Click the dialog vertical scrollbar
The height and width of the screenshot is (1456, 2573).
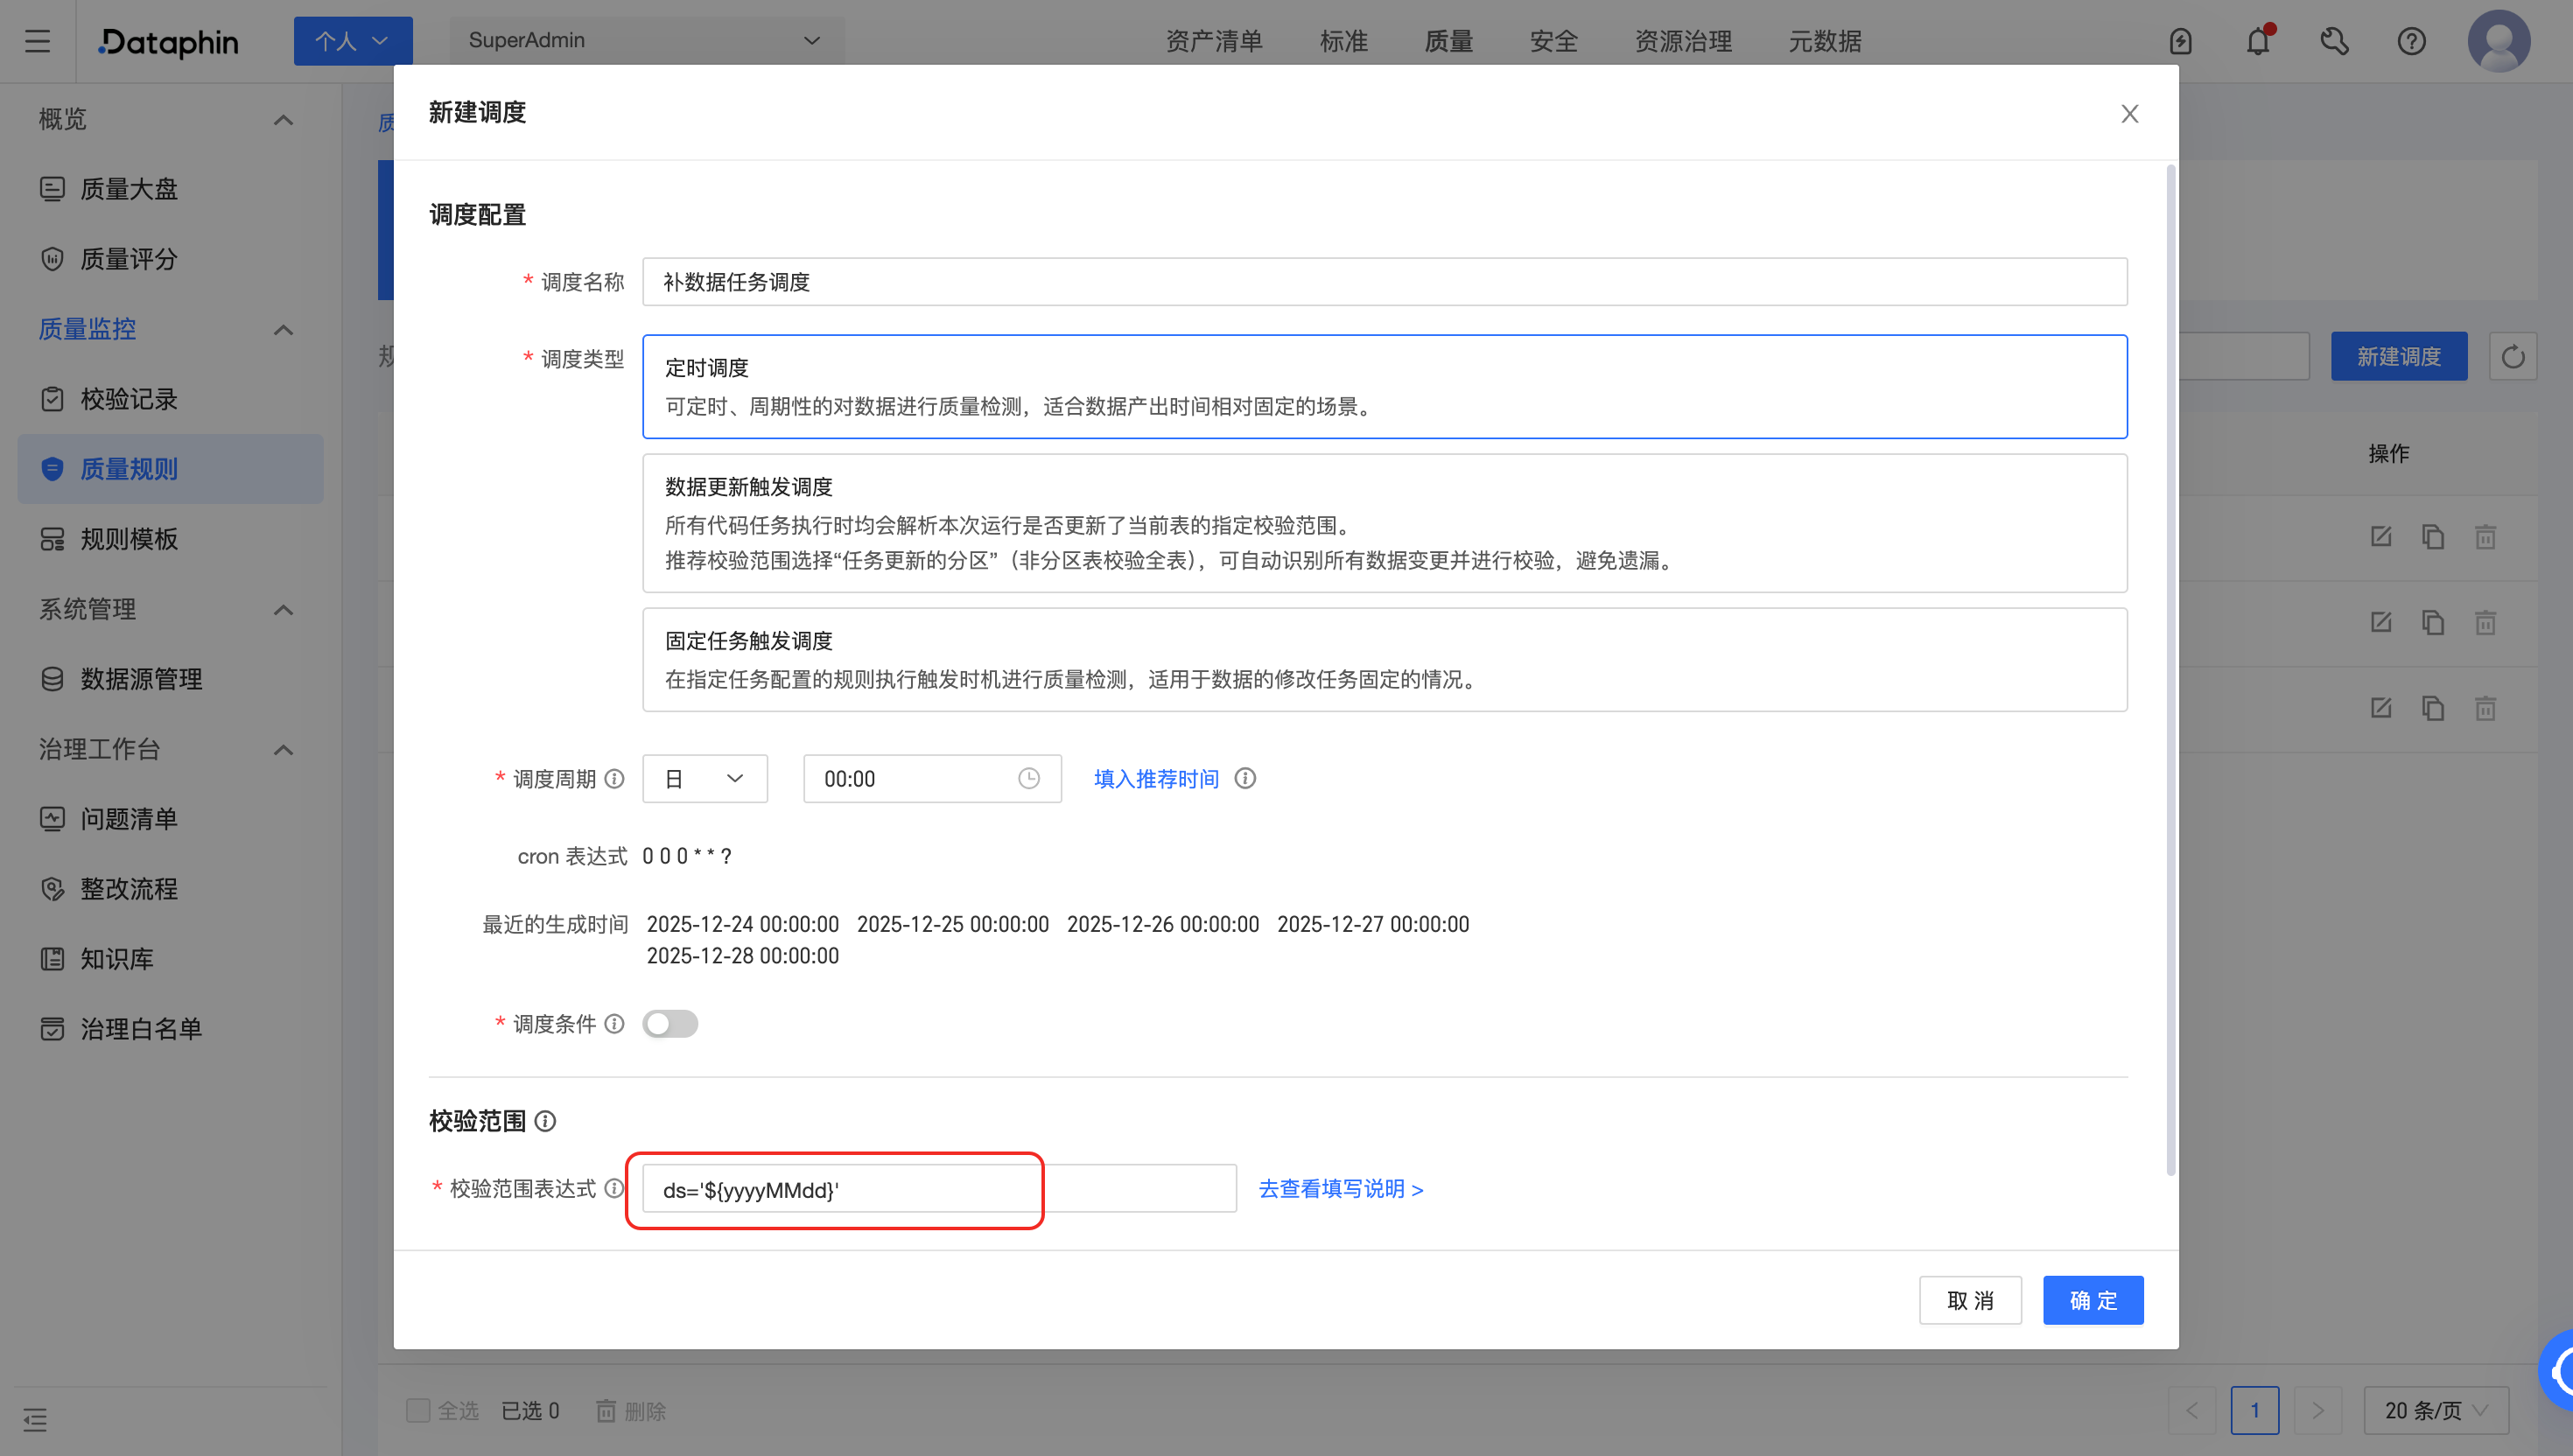[2170, 670]
